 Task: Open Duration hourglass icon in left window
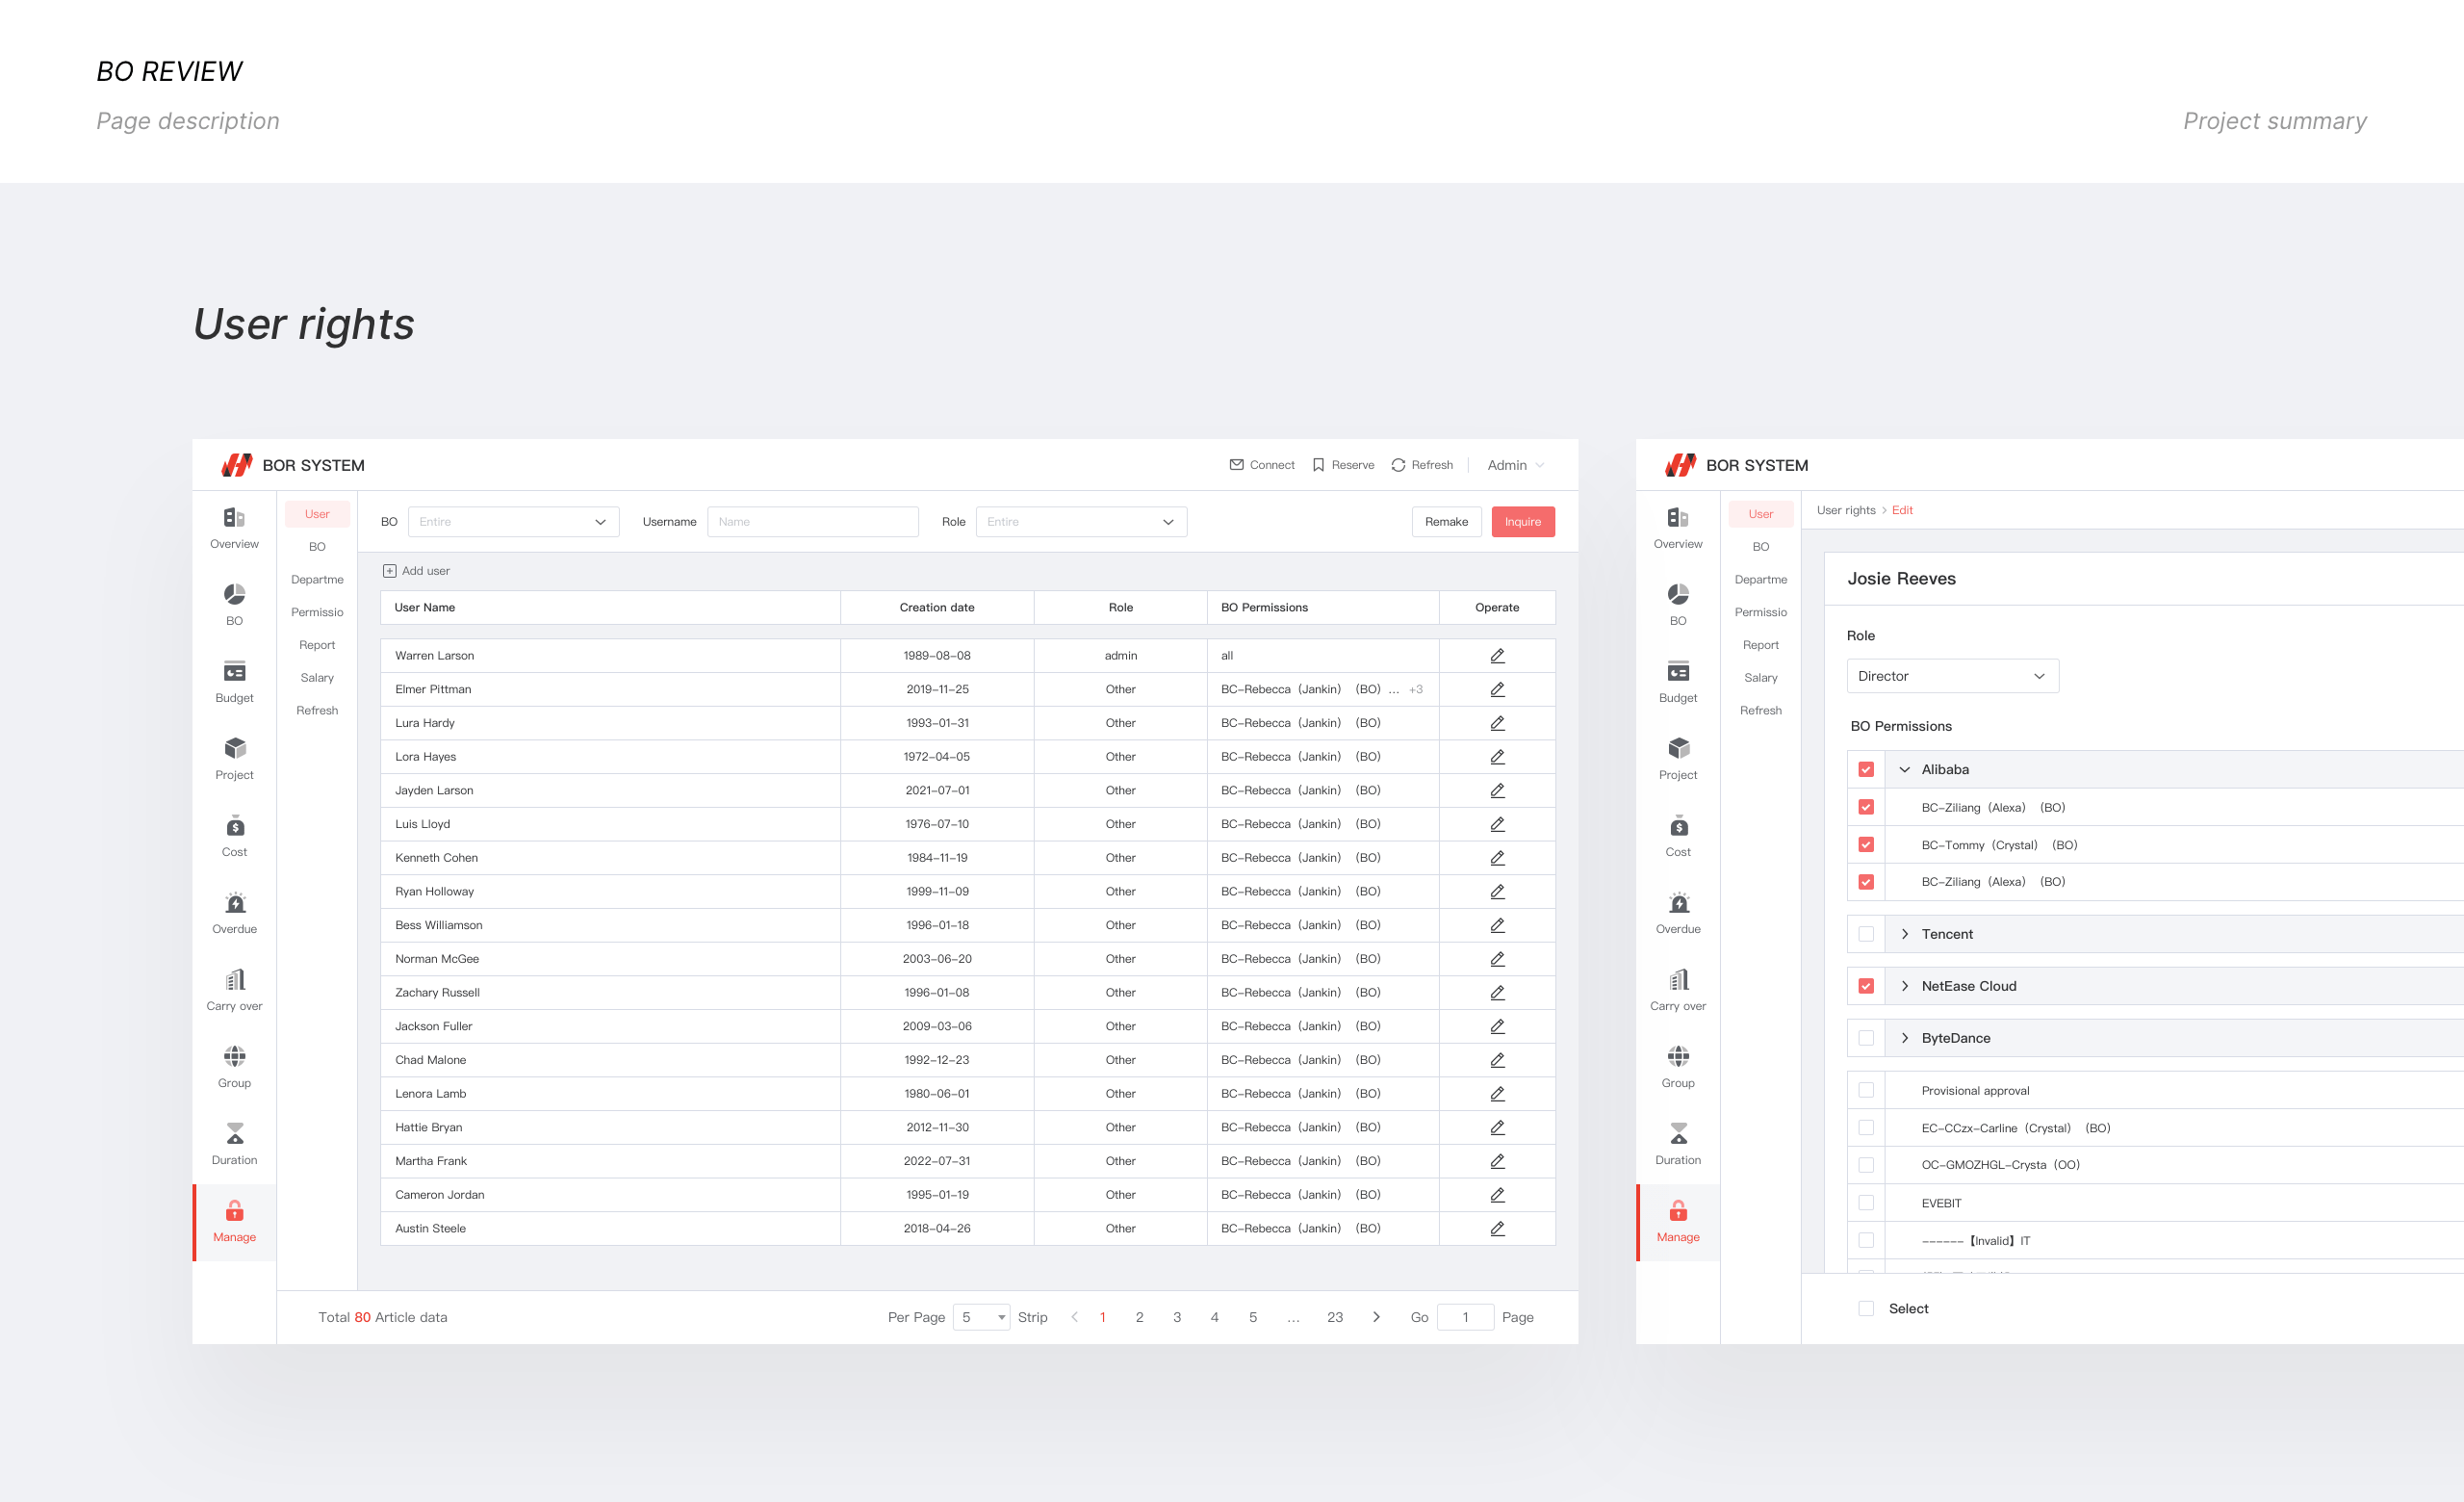234,1134
